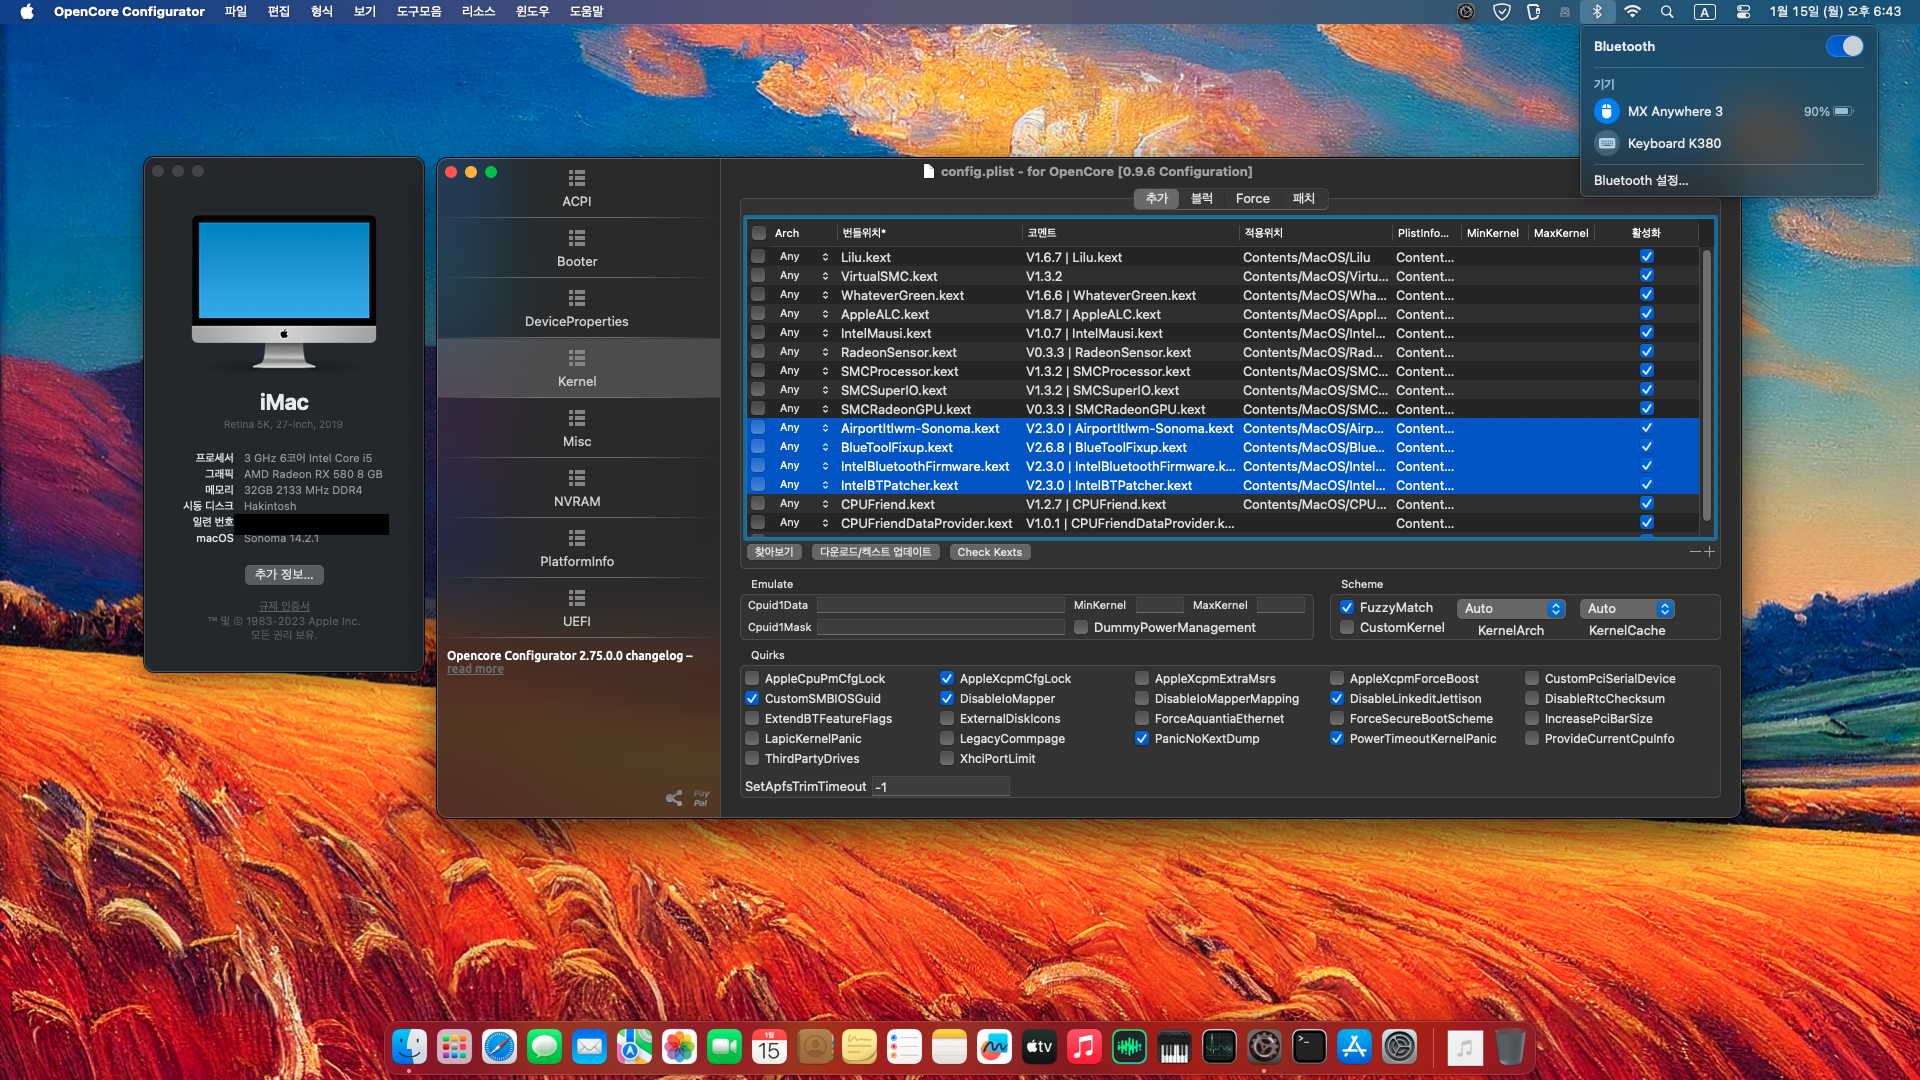Click 다운로드/렉스트 업데이트 button
This screenshot has width=1920, height=1080.
[875, 552]
